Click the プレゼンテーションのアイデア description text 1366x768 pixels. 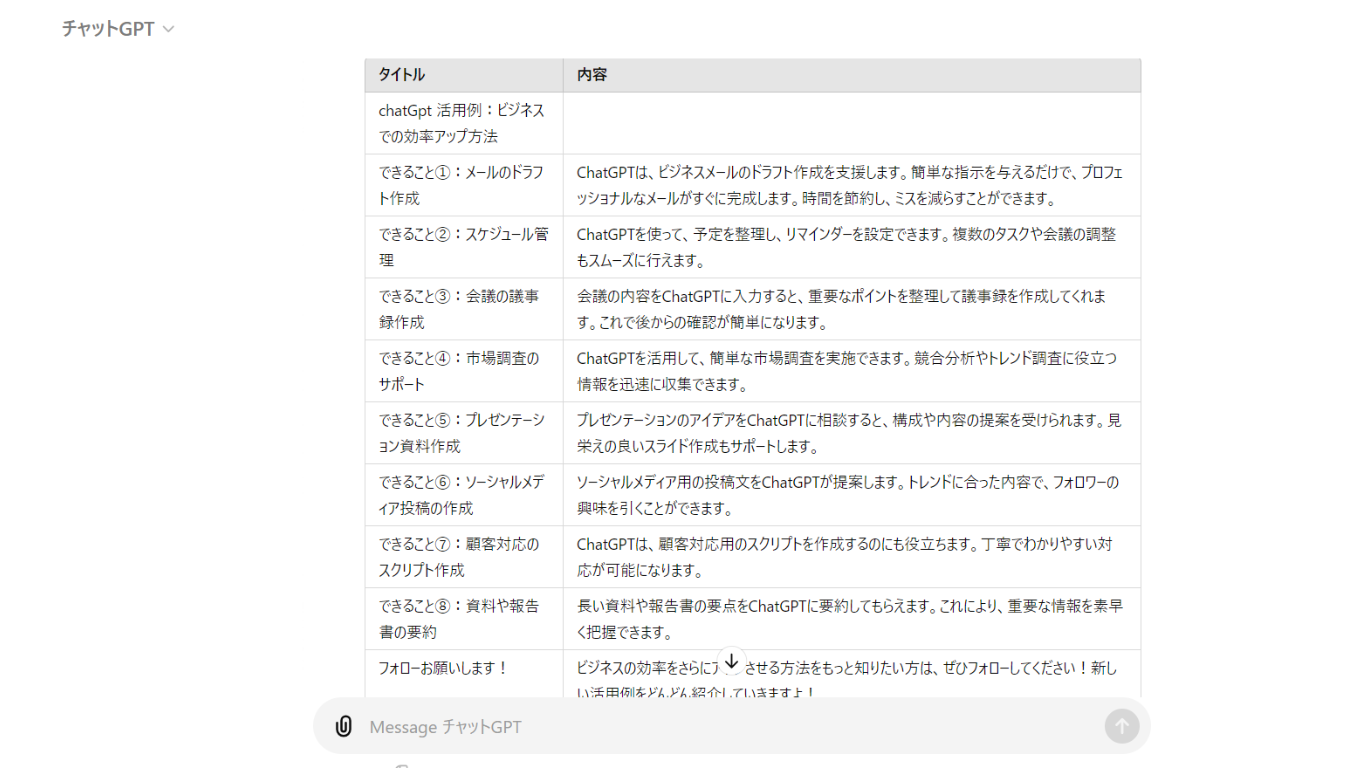tap(849, 433)
